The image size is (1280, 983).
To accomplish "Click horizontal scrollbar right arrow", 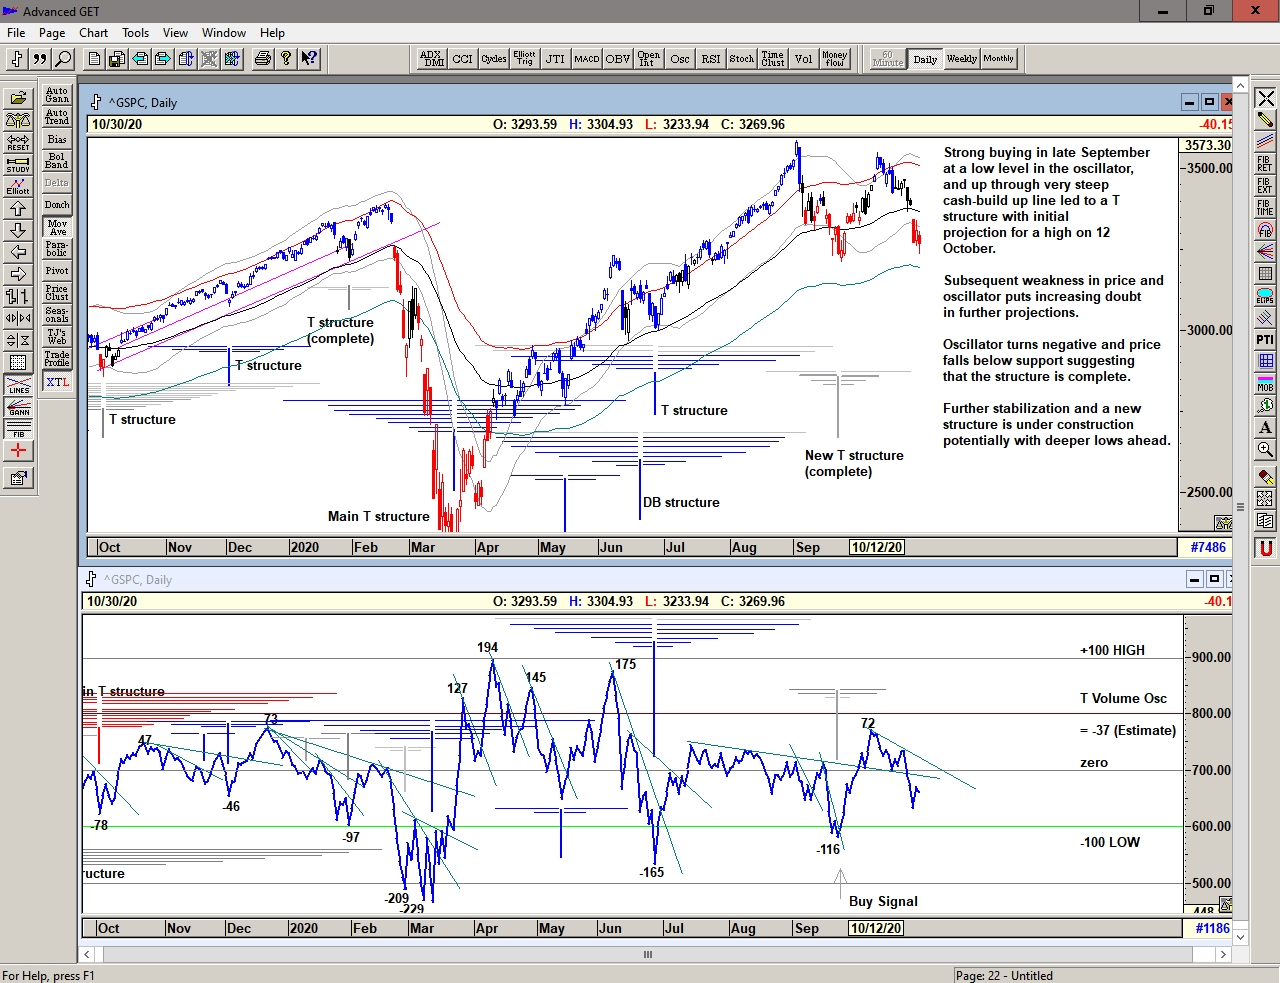I will coord(1222,954).
